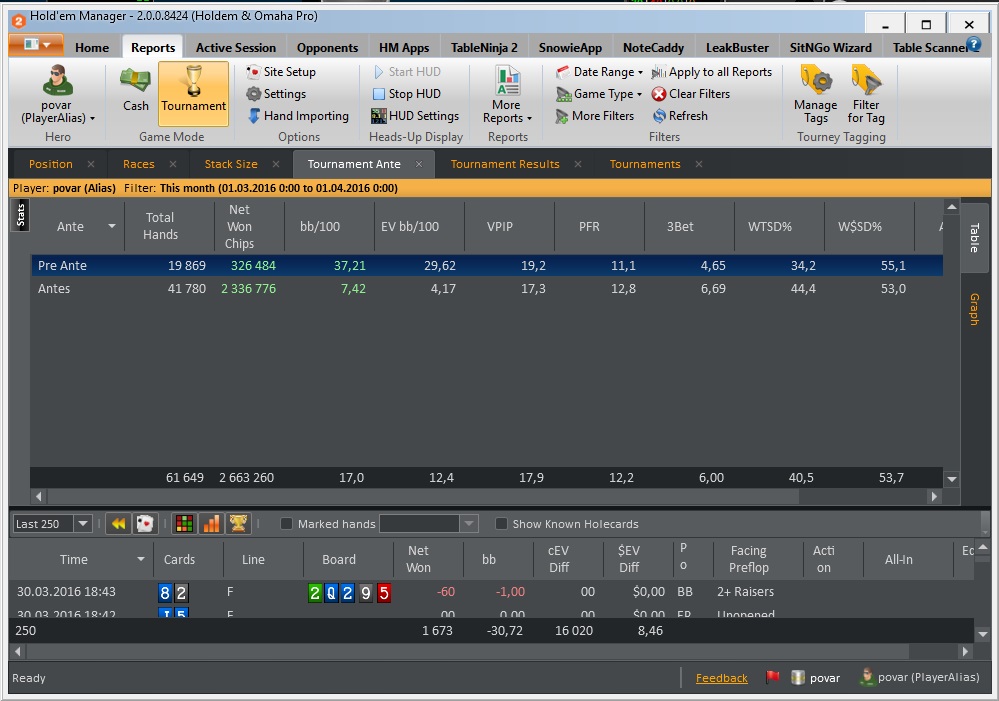Select the Antes row
The height and width of the screenshot is (701, 999).
487,289
